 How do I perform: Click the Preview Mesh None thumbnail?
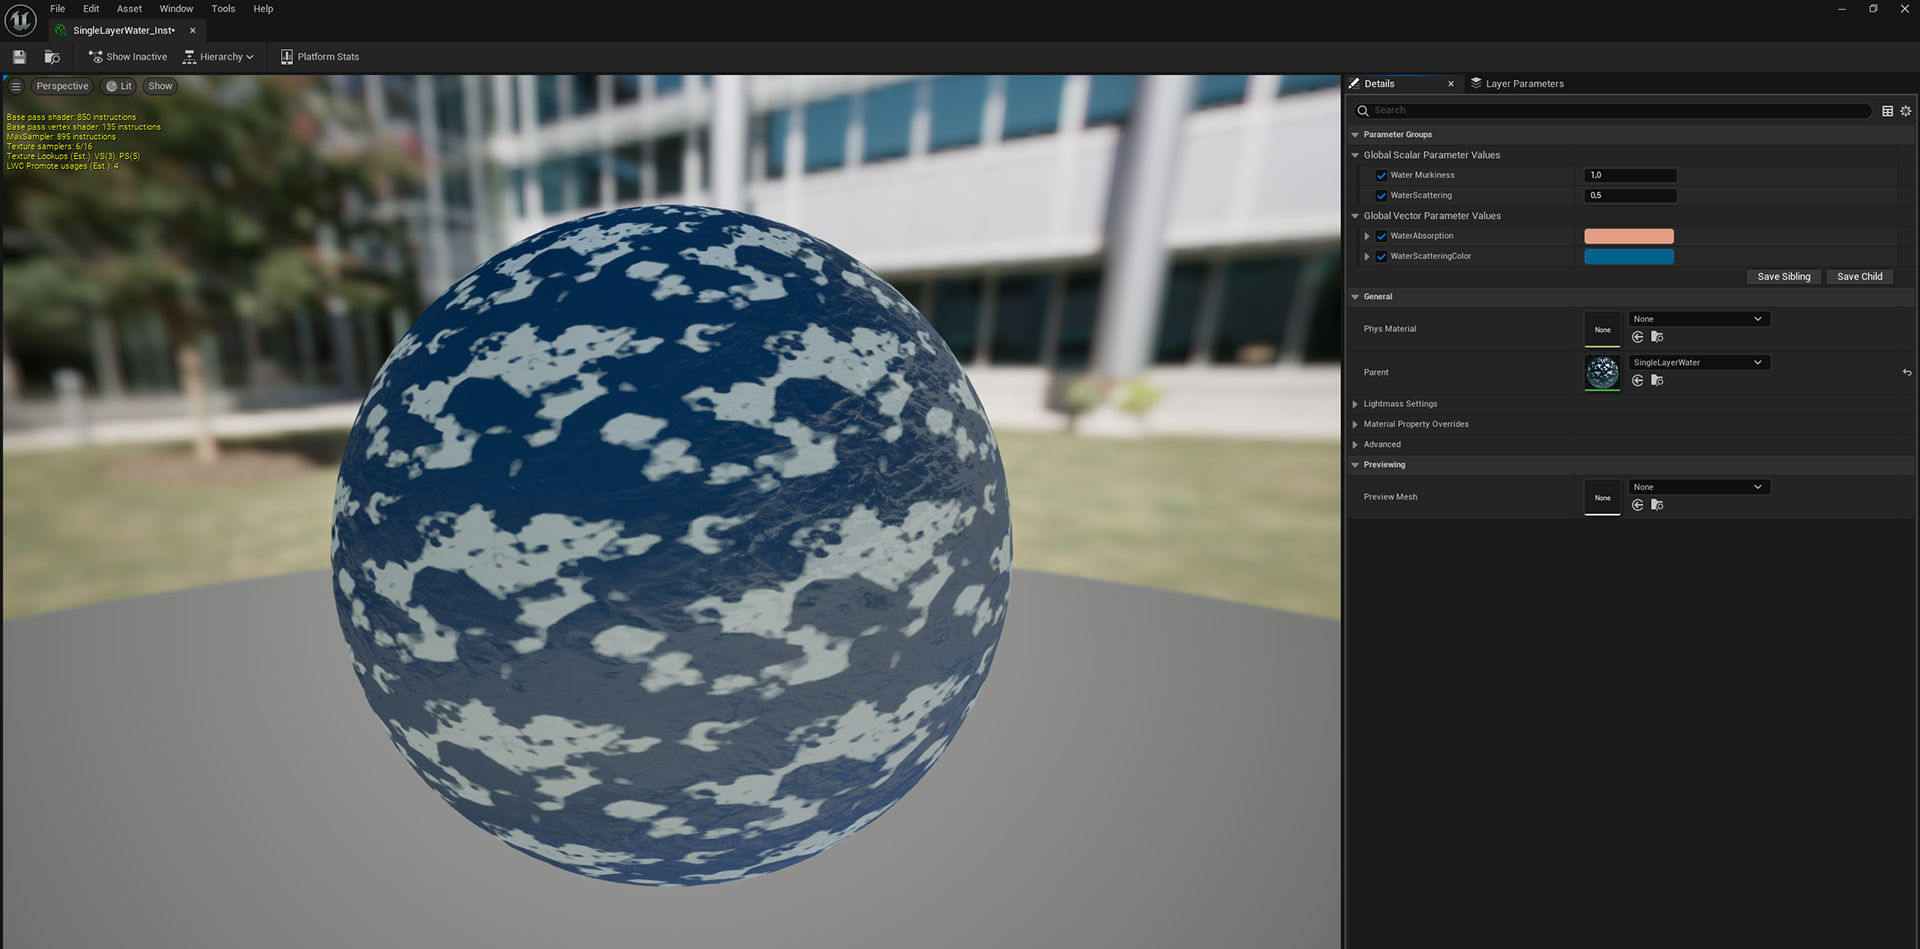click(1602, 497)
